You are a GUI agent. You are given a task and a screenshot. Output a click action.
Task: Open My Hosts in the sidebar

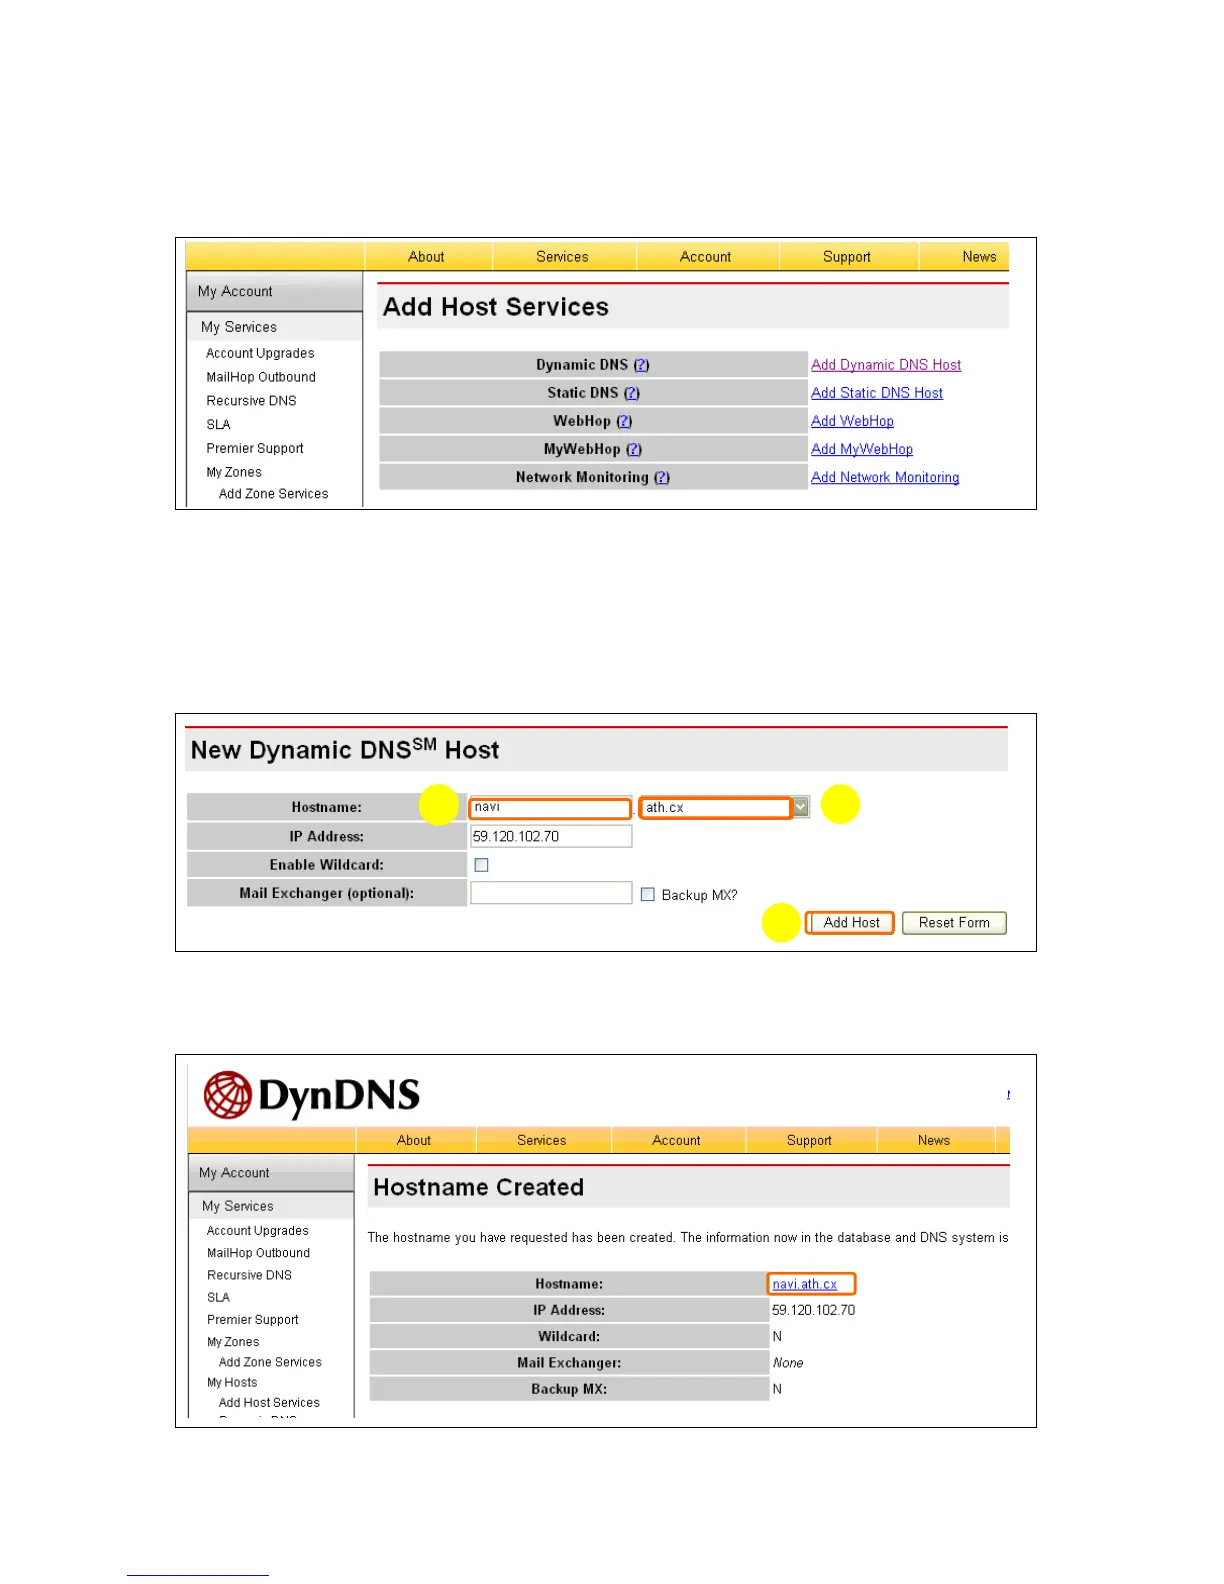point(232,1382)
